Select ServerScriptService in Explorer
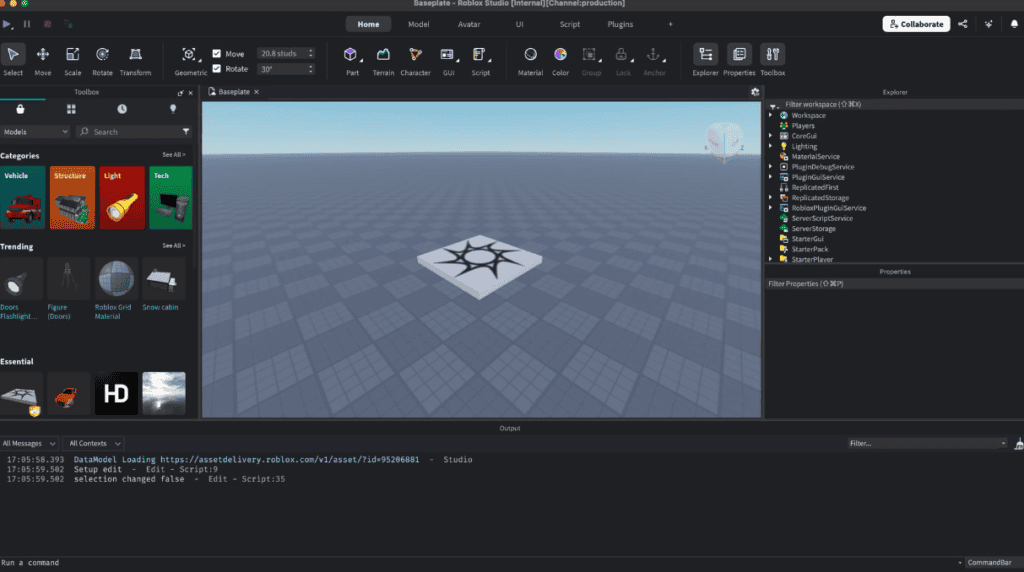Viewport: 1024px width, 572px height. point(822,218)
